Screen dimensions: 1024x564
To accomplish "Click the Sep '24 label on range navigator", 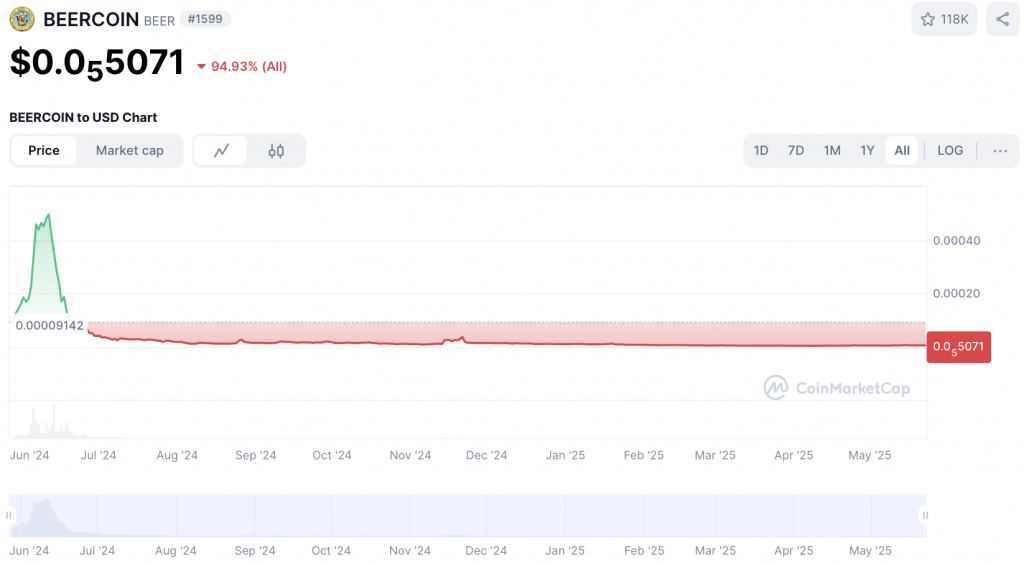I will point(255,550).
